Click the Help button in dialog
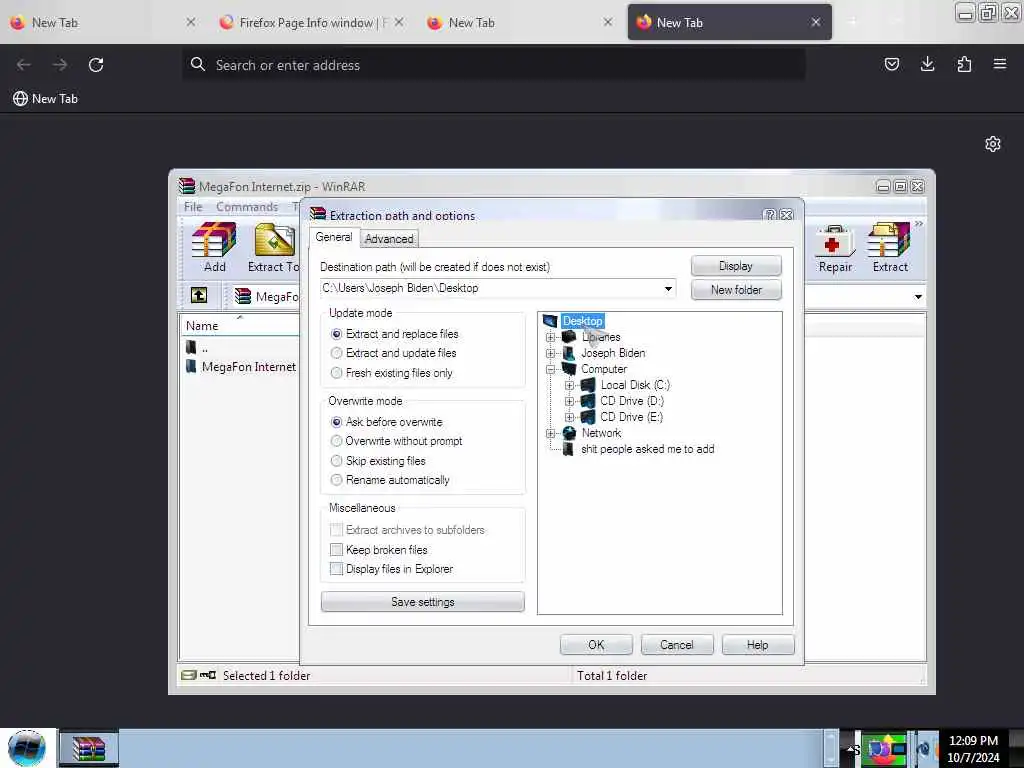This screenshot has height=768, width=1024. pyautogui.click(x=758, y=645)
